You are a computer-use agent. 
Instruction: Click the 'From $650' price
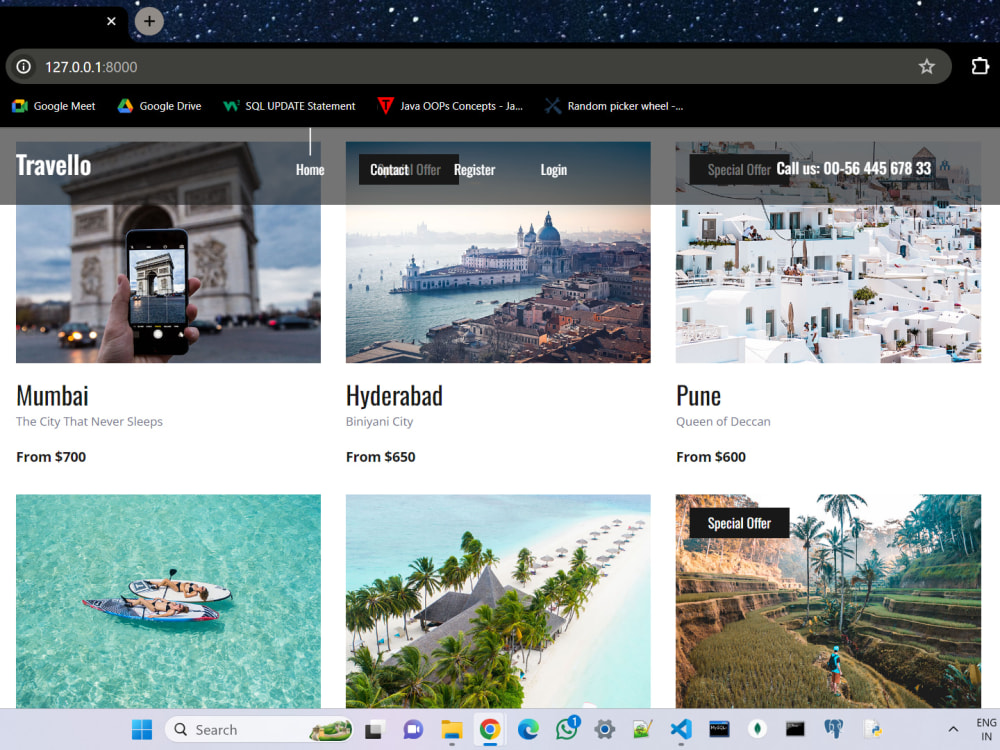click(x=381, y=457)
